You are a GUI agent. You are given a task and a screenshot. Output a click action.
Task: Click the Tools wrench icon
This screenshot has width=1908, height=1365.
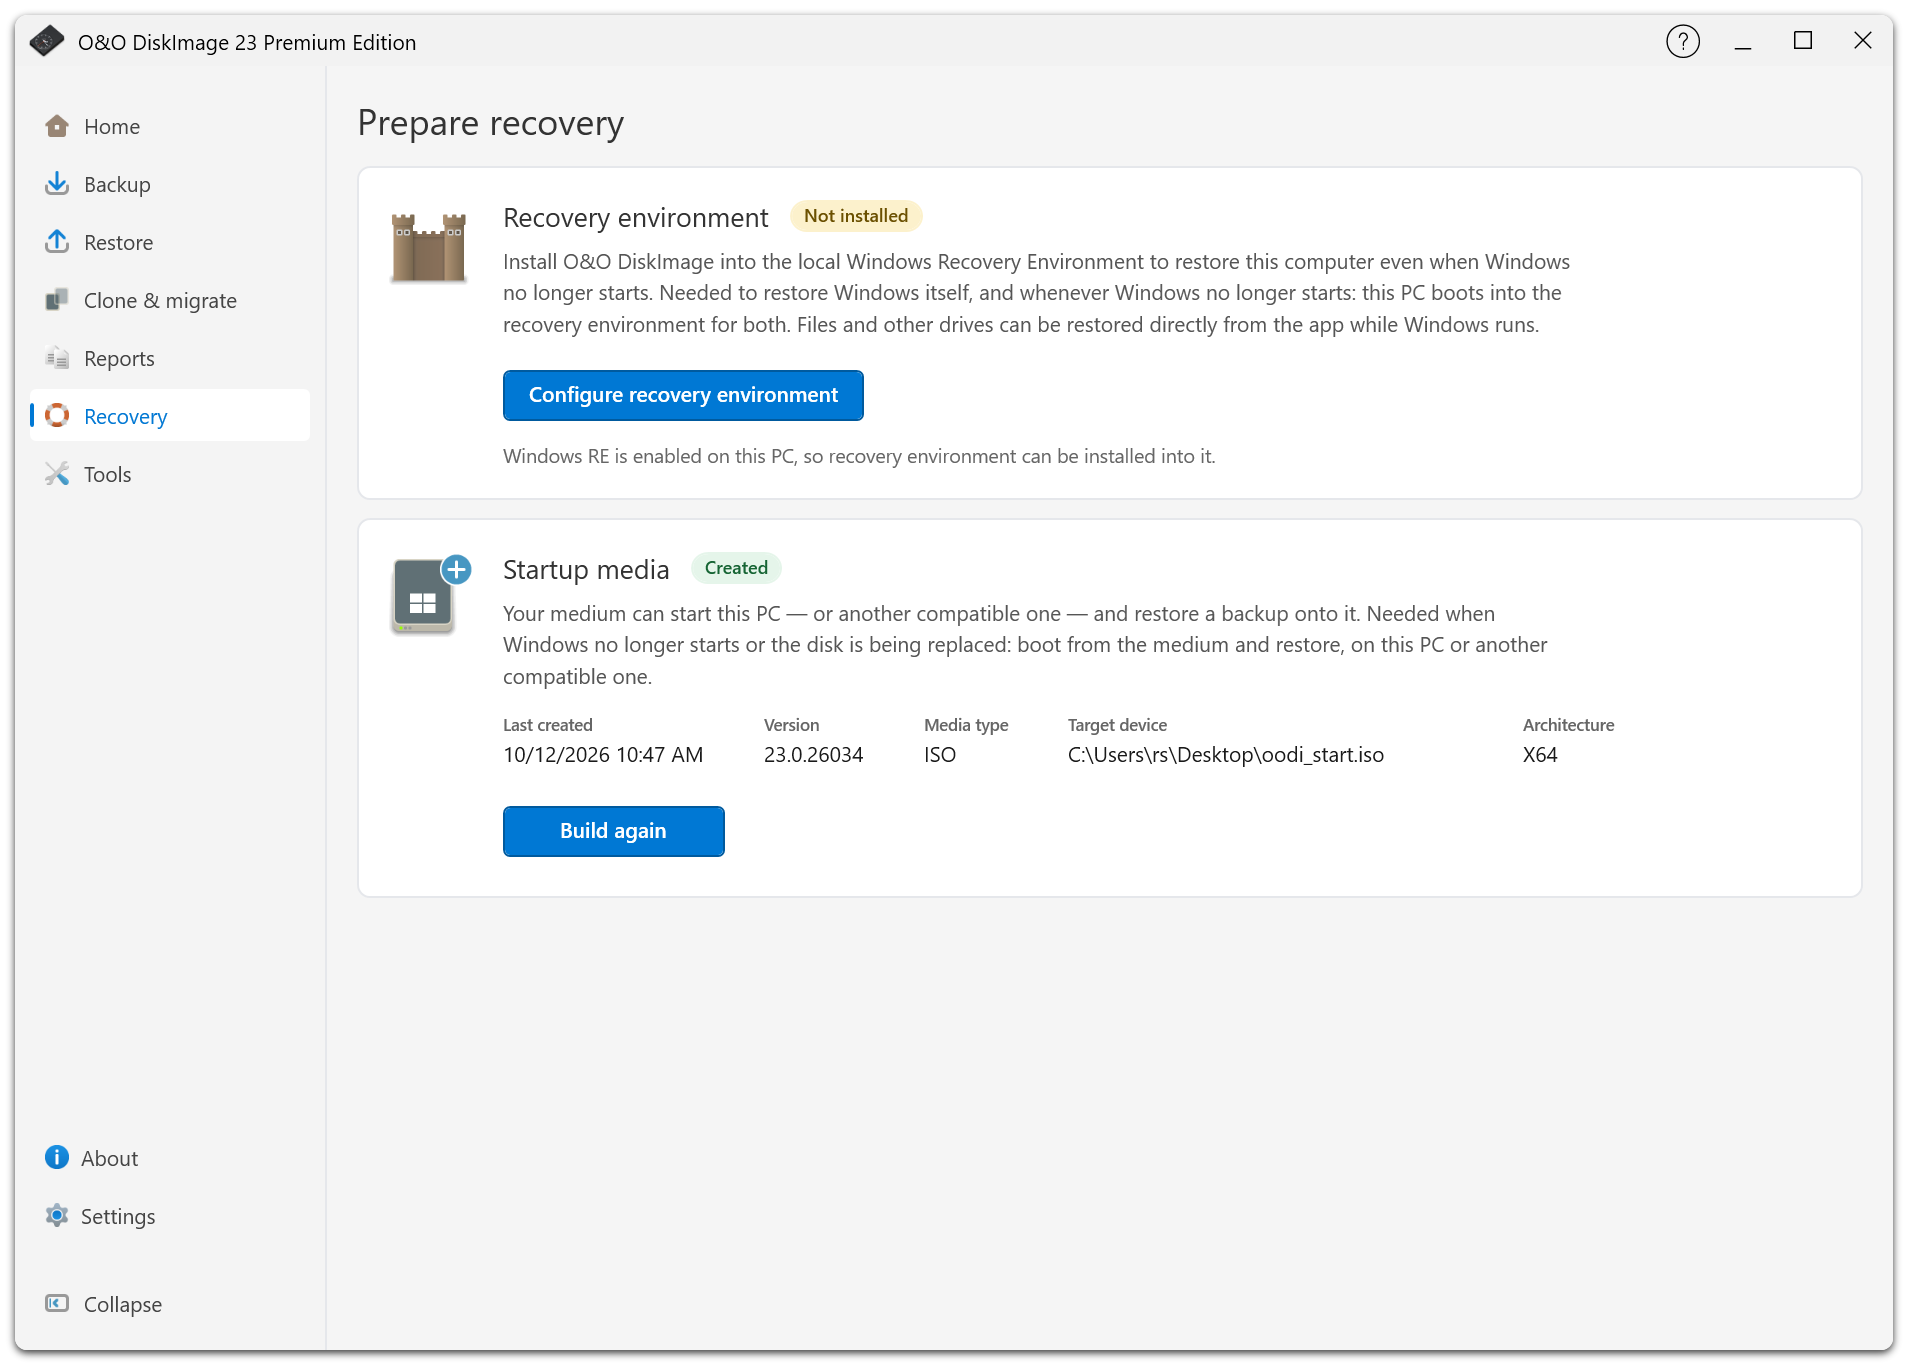[57, 474]
